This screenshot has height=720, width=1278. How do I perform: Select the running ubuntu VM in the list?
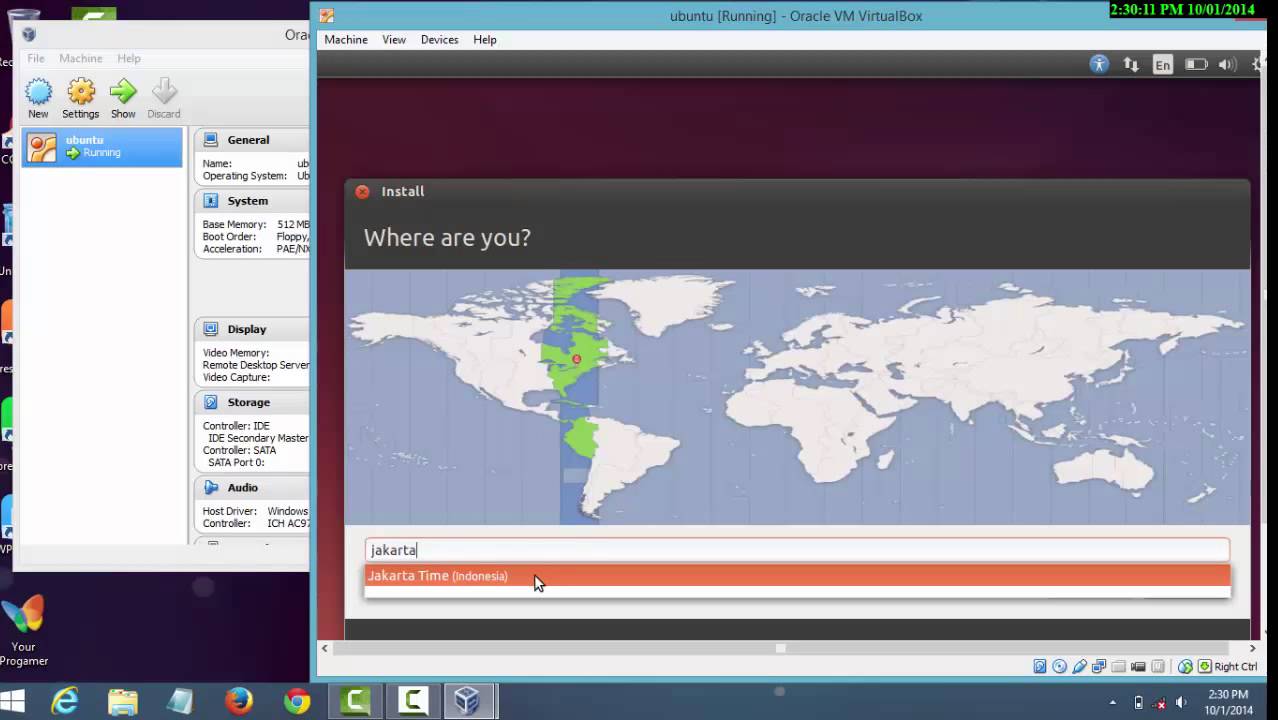(102, 147)
